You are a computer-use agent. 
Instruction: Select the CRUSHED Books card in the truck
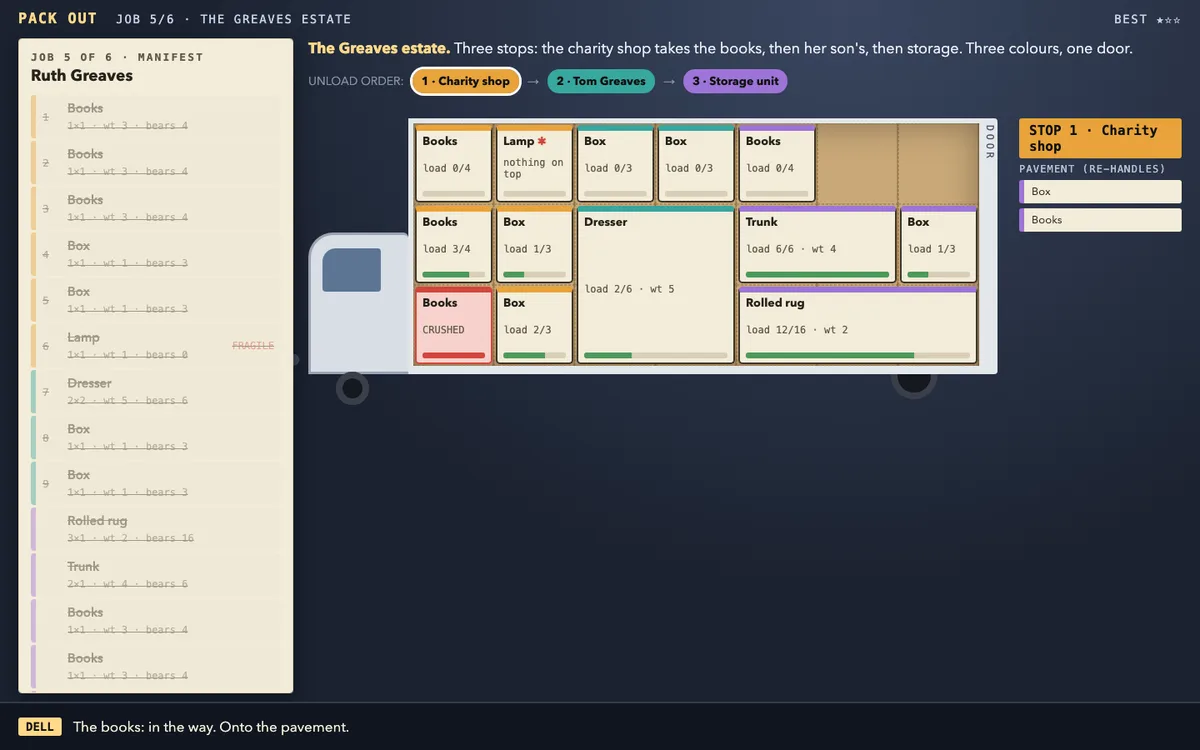(454, 325)
